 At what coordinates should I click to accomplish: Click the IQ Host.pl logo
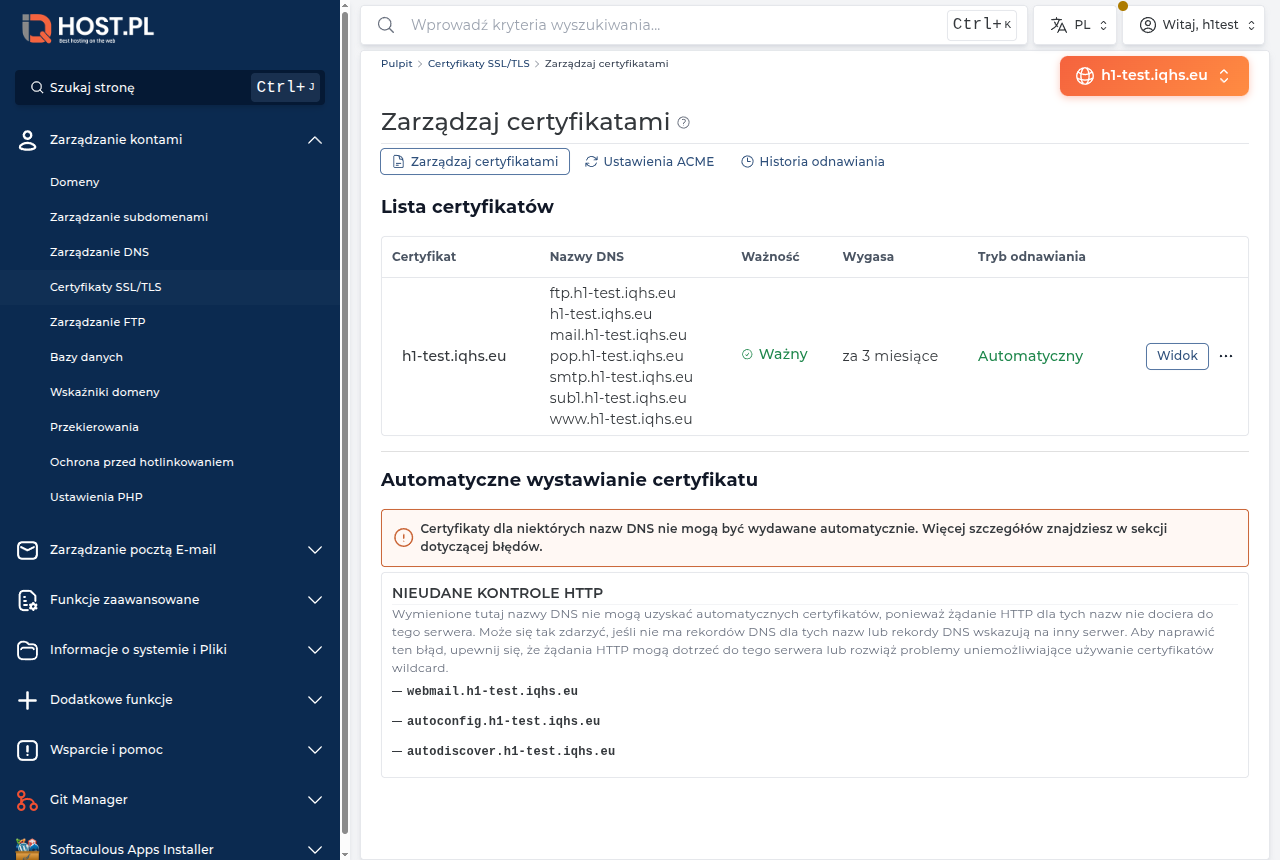pyautogui.click(x=88, y=28)
